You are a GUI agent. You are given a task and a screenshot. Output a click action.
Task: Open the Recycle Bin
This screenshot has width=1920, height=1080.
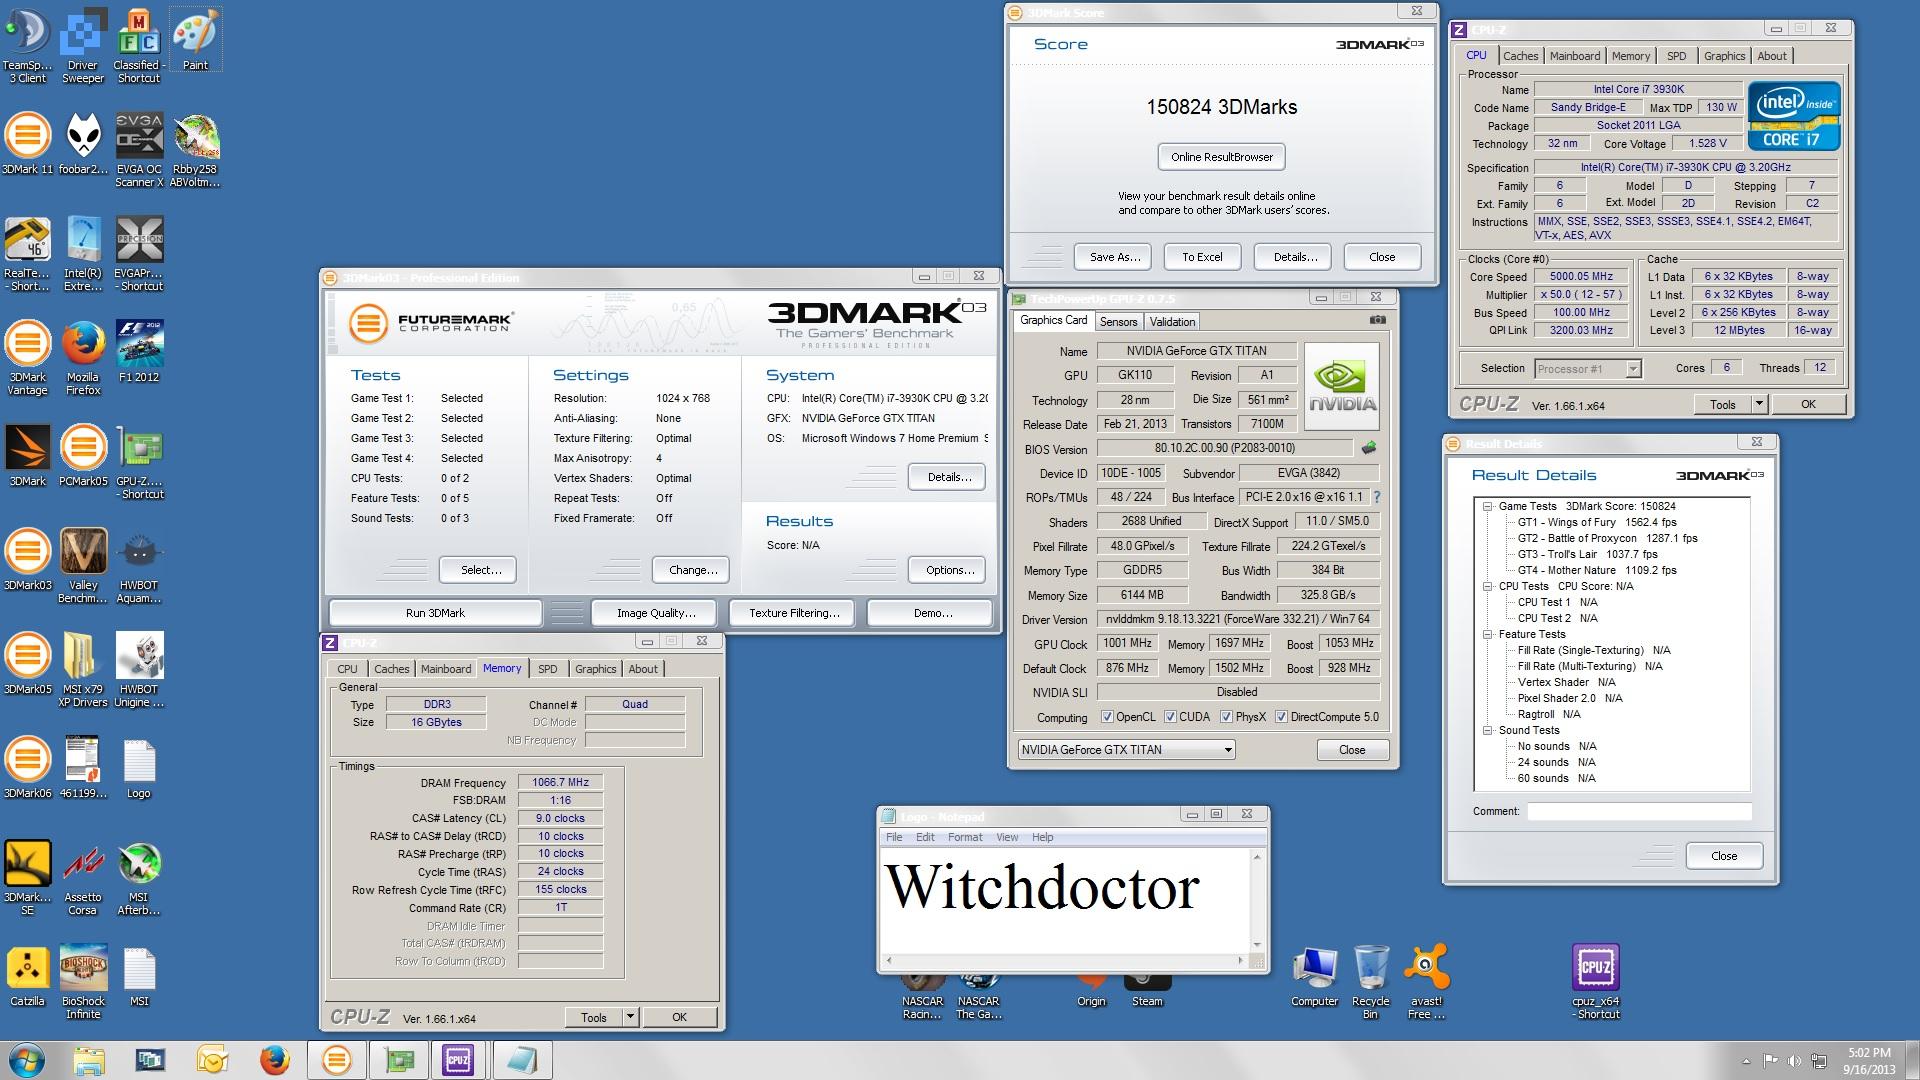pos(1370,982)
